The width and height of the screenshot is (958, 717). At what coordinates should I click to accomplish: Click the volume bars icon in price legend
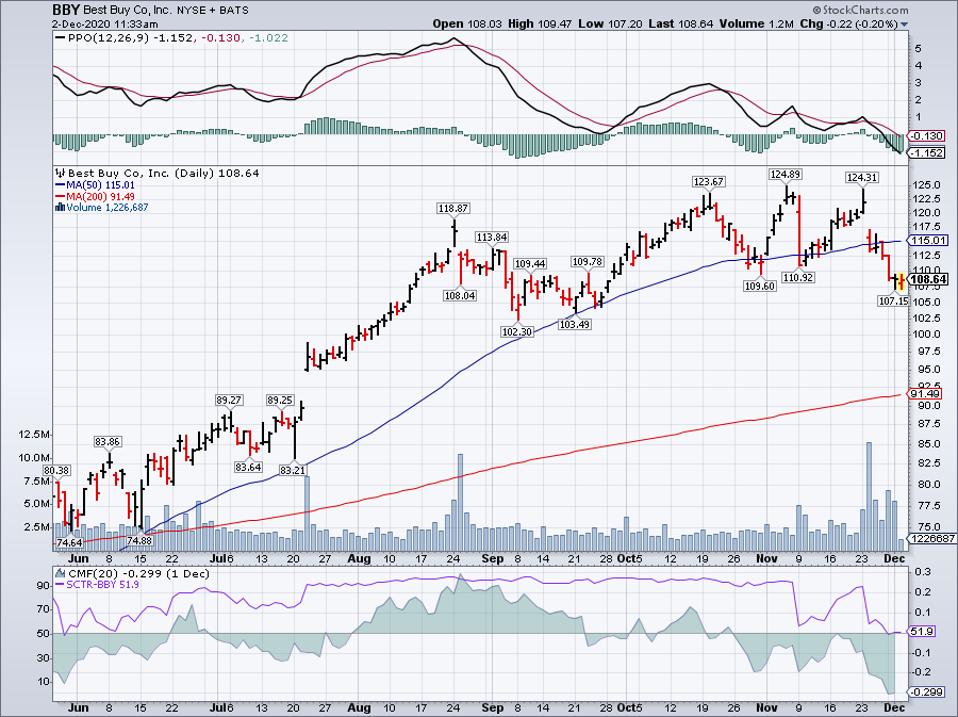click(x=60, y=208)
